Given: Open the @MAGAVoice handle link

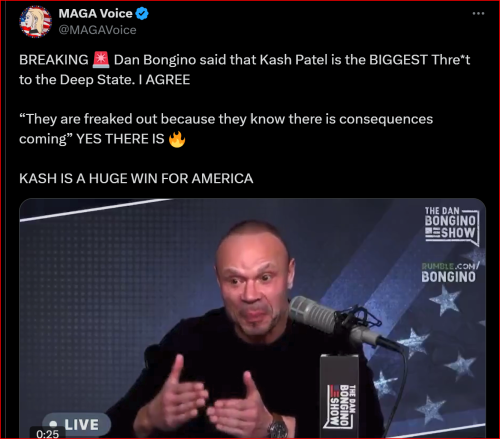Looking at the screenshot, I should 97,30.
